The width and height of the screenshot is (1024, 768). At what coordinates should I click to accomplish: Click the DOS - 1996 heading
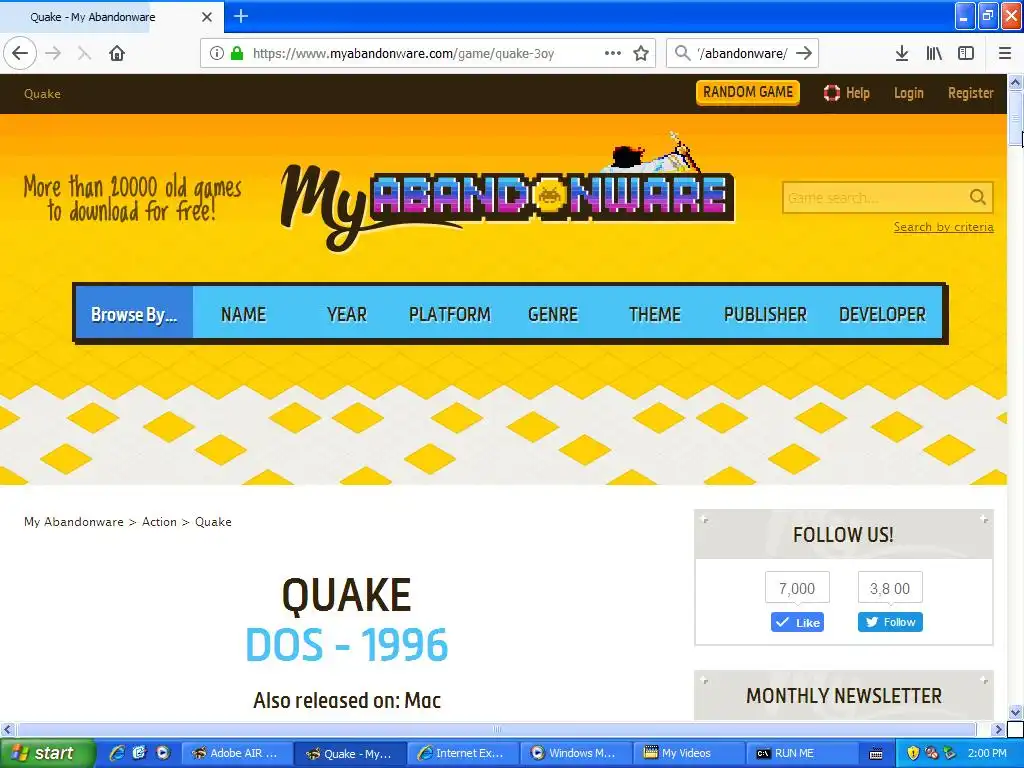[347, 645]
